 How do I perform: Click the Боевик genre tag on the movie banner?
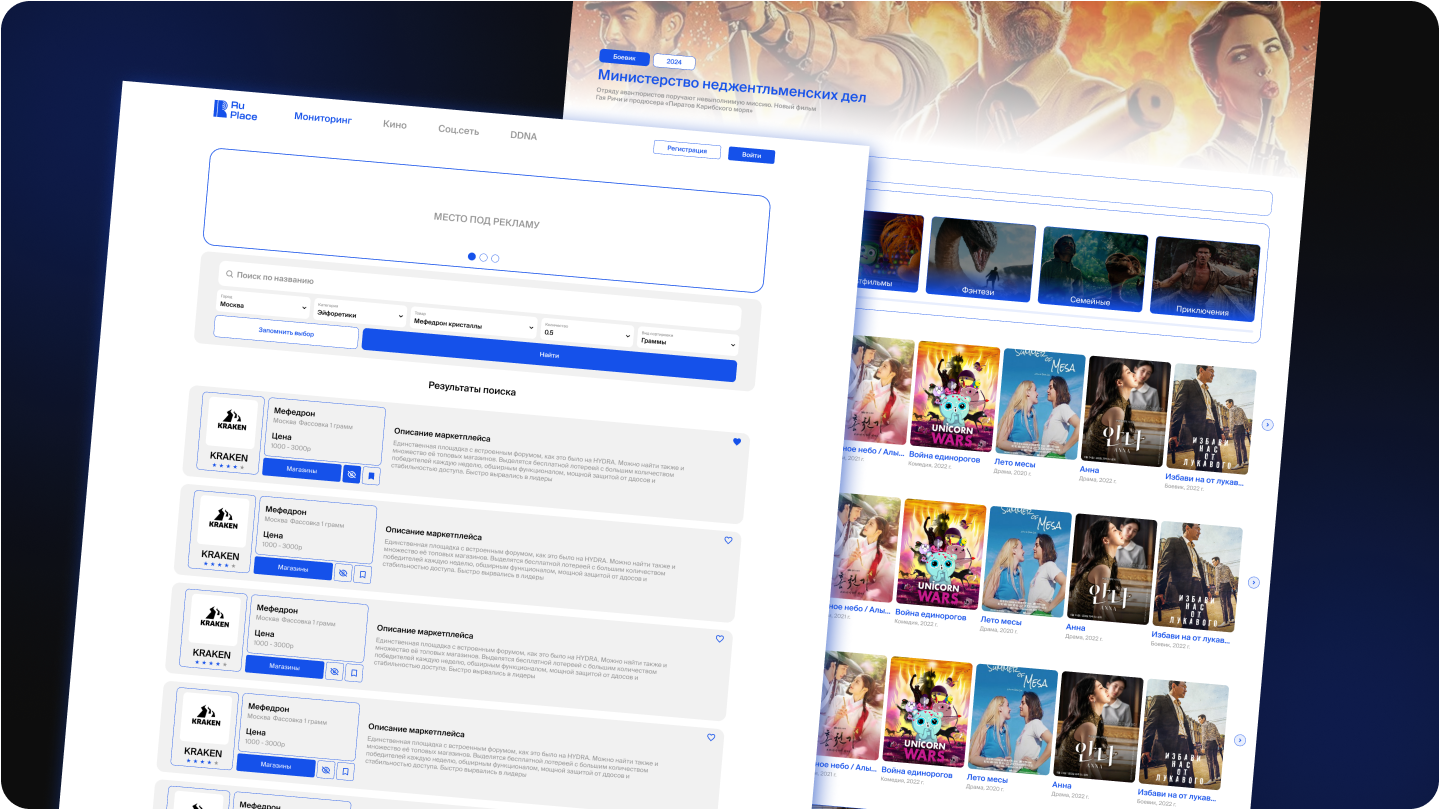coord(624,58)
